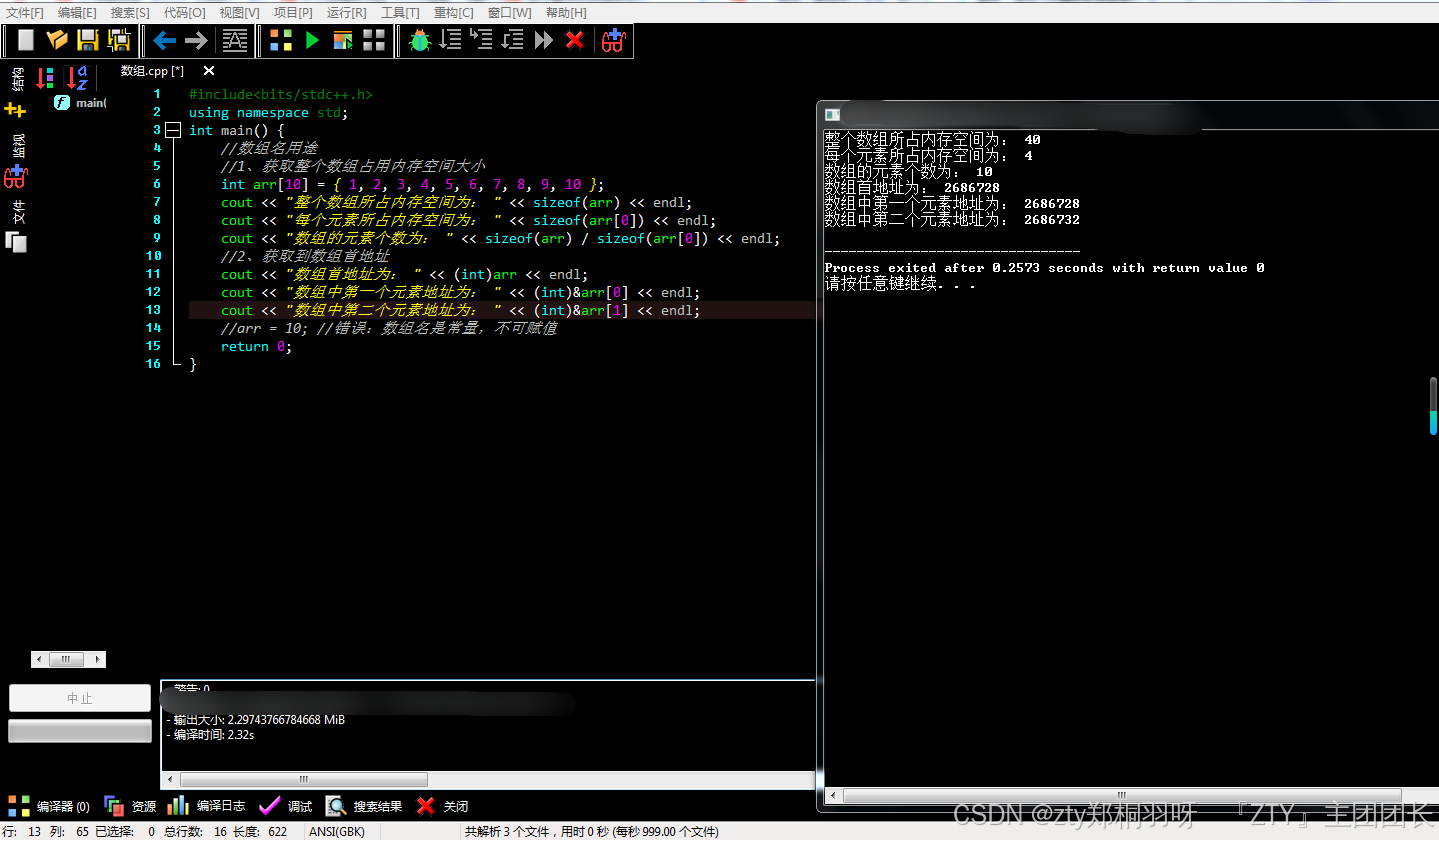
Task: Click 'return 0;' on code line 15
Action: point(256,347)
